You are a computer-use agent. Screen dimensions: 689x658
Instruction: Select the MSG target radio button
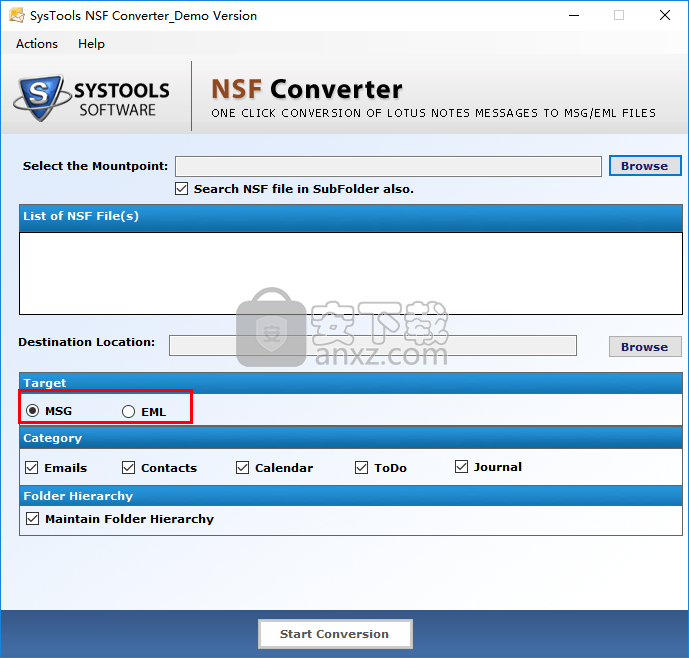(33, 411)
